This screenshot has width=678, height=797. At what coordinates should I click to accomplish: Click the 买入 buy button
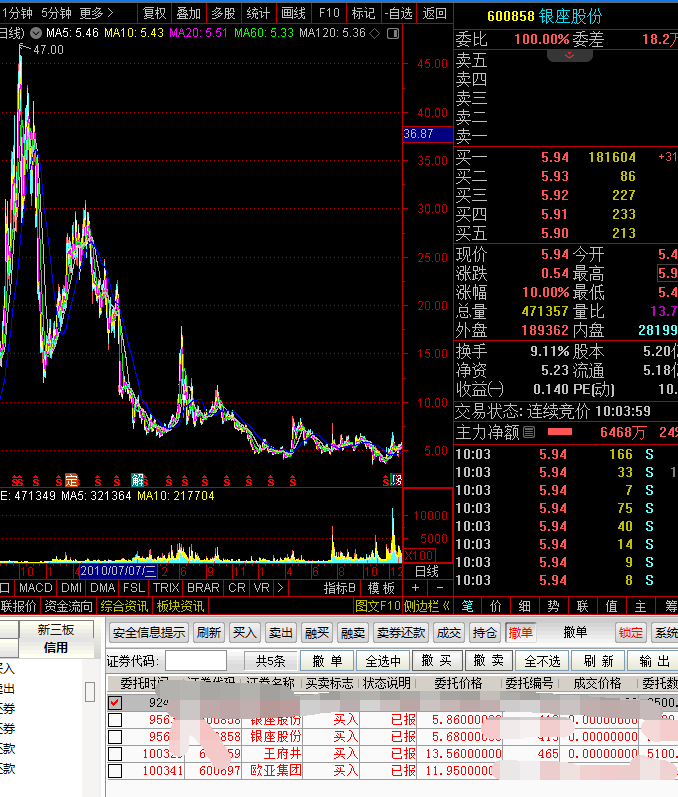click(x=244, y=633)
